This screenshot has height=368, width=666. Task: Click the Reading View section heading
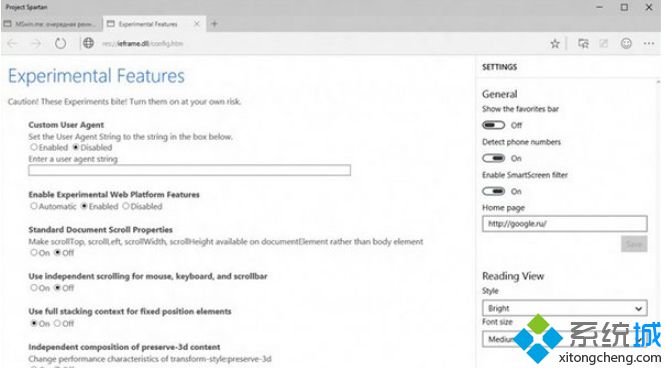513,276
